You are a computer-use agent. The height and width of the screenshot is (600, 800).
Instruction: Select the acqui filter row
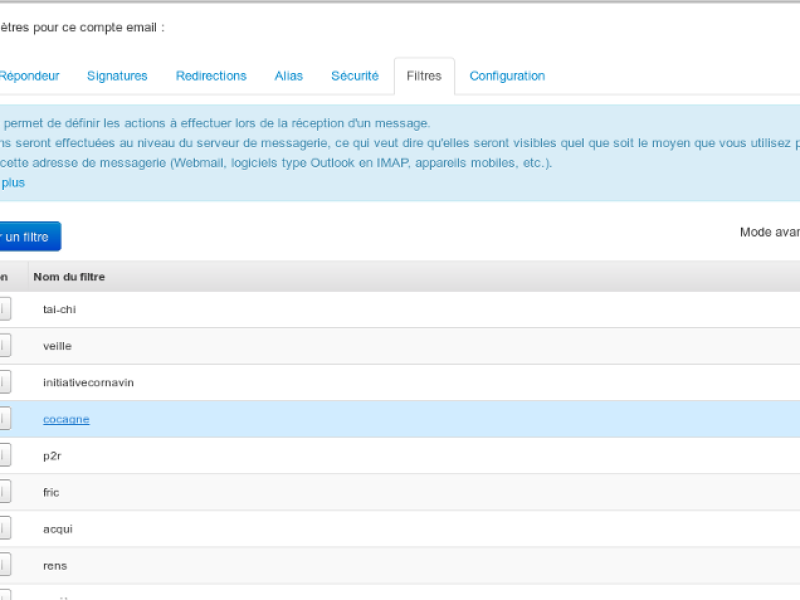click(x=400, y=529)
